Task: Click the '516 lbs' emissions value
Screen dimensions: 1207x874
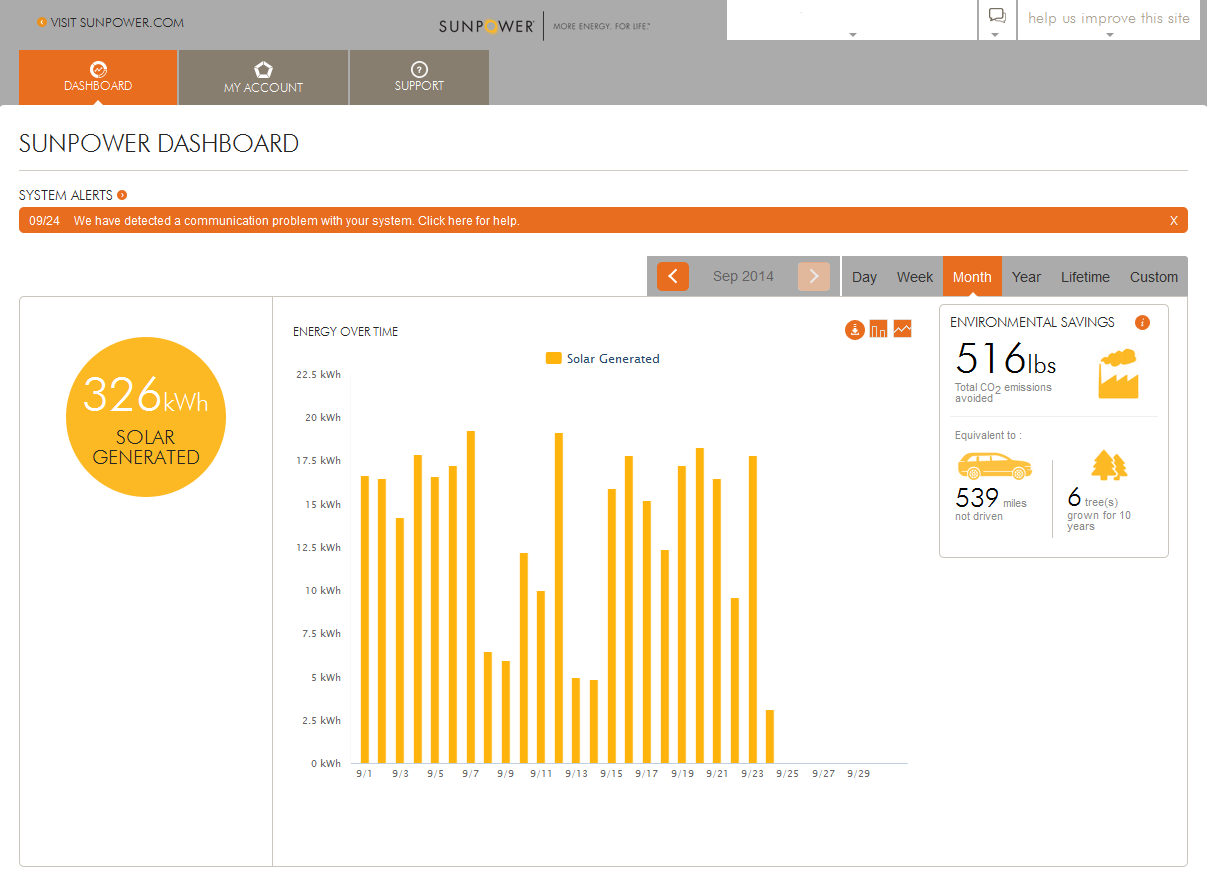Action: tap(1005, 359)
